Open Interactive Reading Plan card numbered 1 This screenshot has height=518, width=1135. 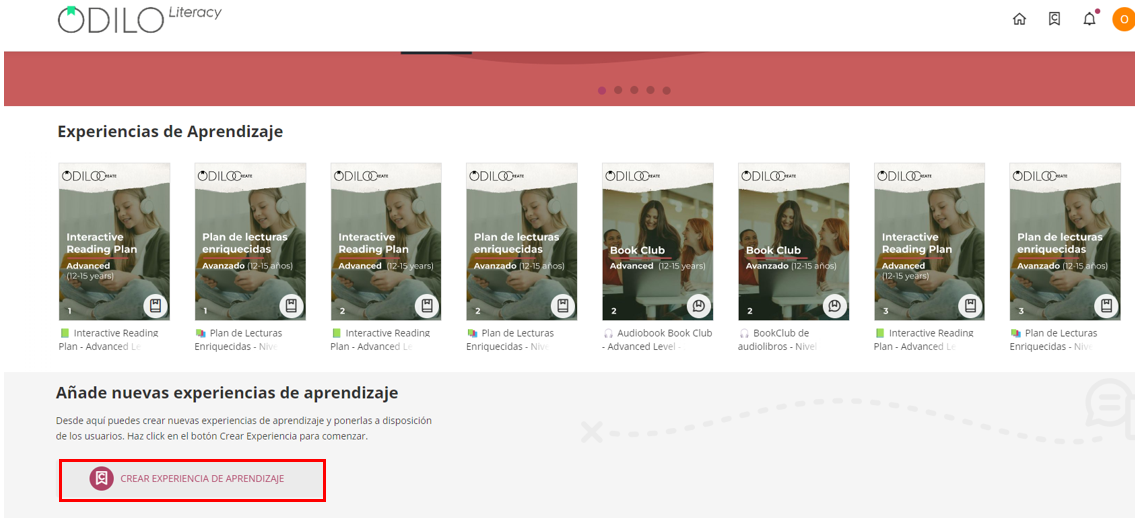114,242
